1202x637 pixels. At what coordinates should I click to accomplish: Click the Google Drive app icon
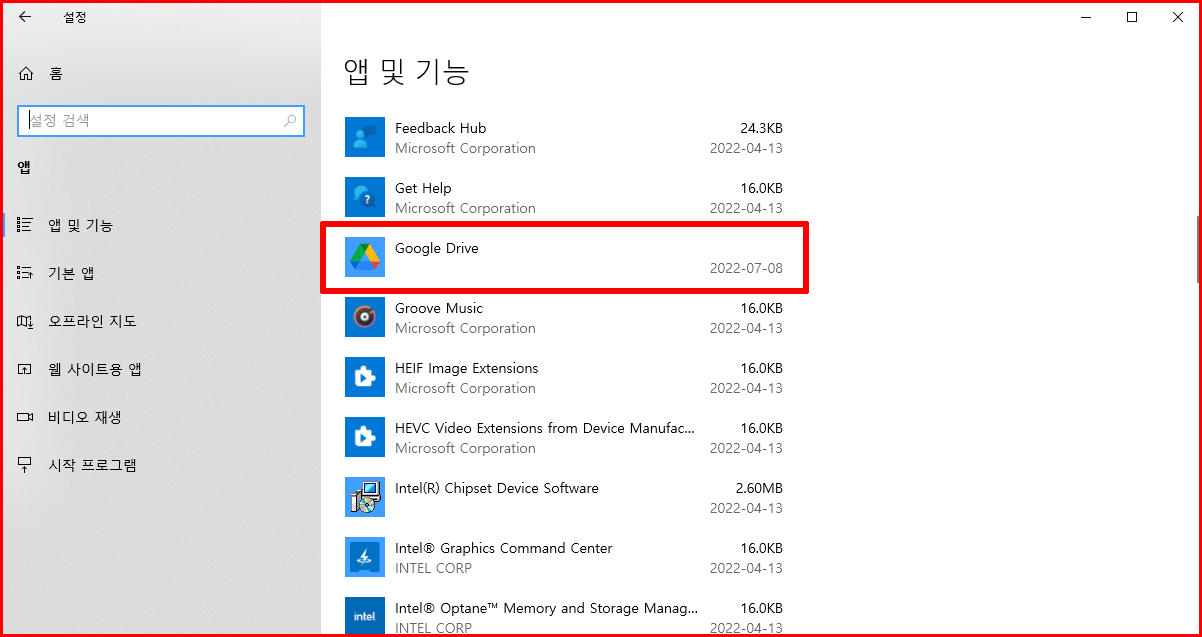coord(365,257)
